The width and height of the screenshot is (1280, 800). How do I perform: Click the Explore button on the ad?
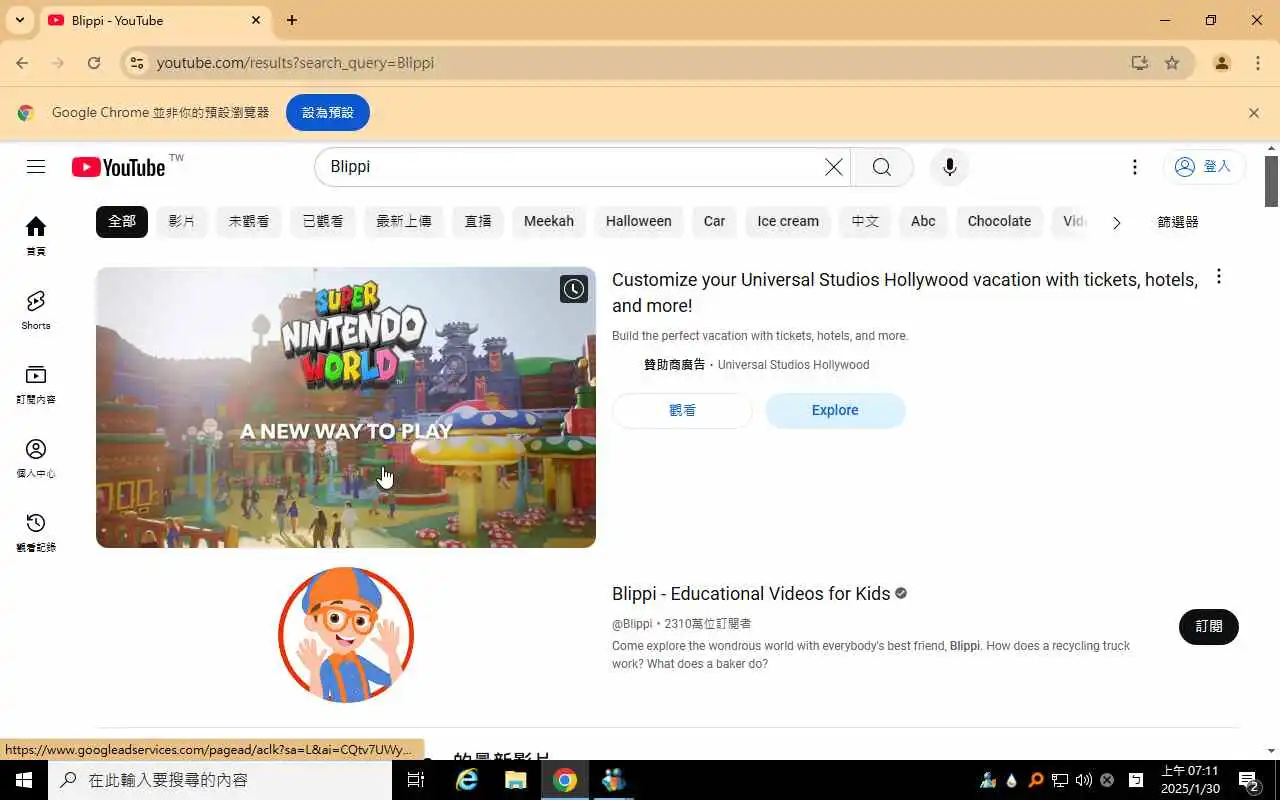point(835,411)
